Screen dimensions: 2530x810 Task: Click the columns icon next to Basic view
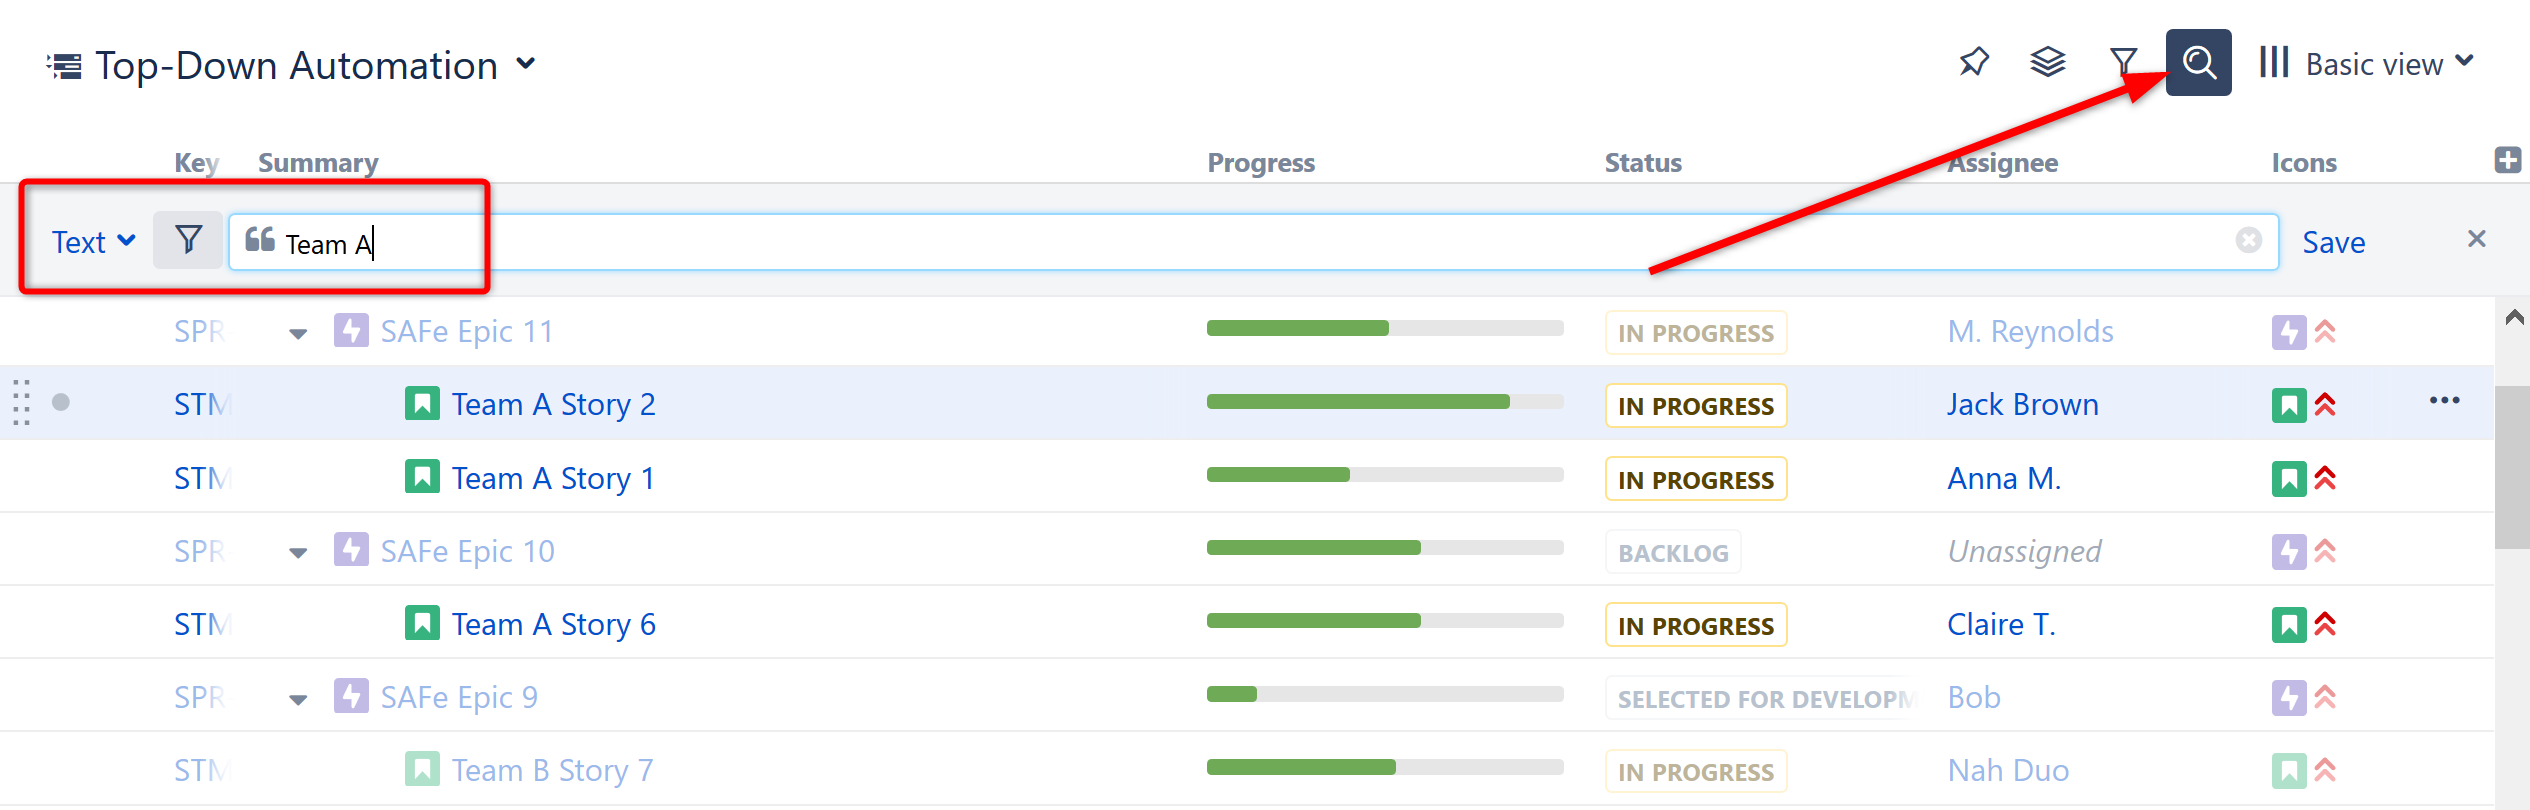point(2273,62)
